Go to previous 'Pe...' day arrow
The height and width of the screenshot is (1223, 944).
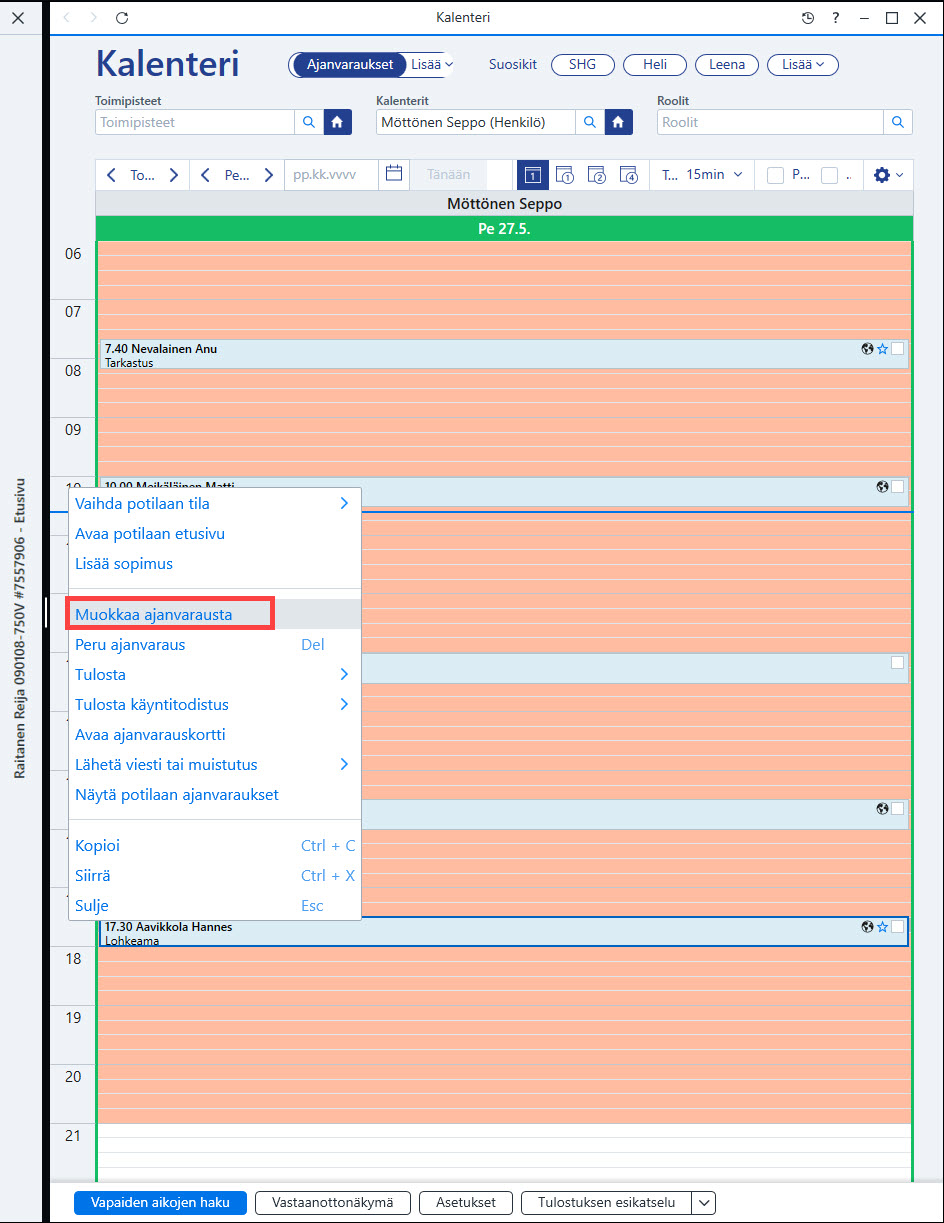click(x=205, y=175)
